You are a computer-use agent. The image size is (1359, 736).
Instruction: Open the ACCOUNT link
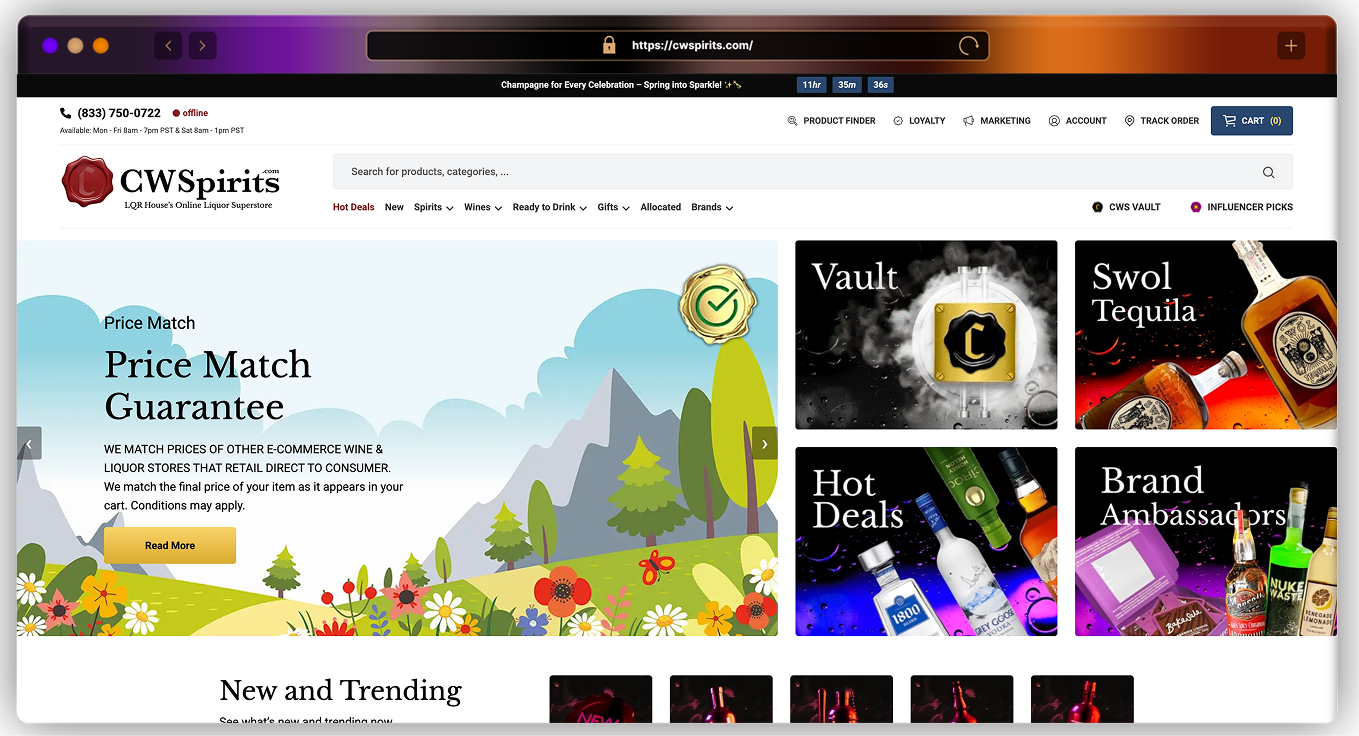[1077, 121]
